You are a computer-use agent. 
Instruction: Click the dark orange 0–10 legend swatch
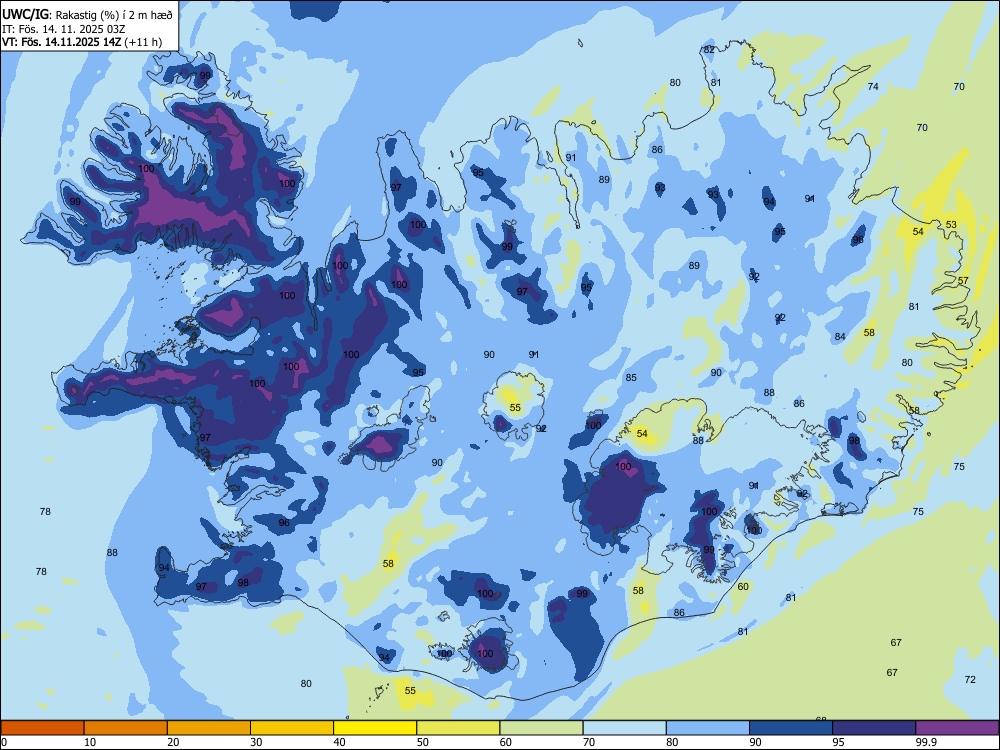pos(42,728)
